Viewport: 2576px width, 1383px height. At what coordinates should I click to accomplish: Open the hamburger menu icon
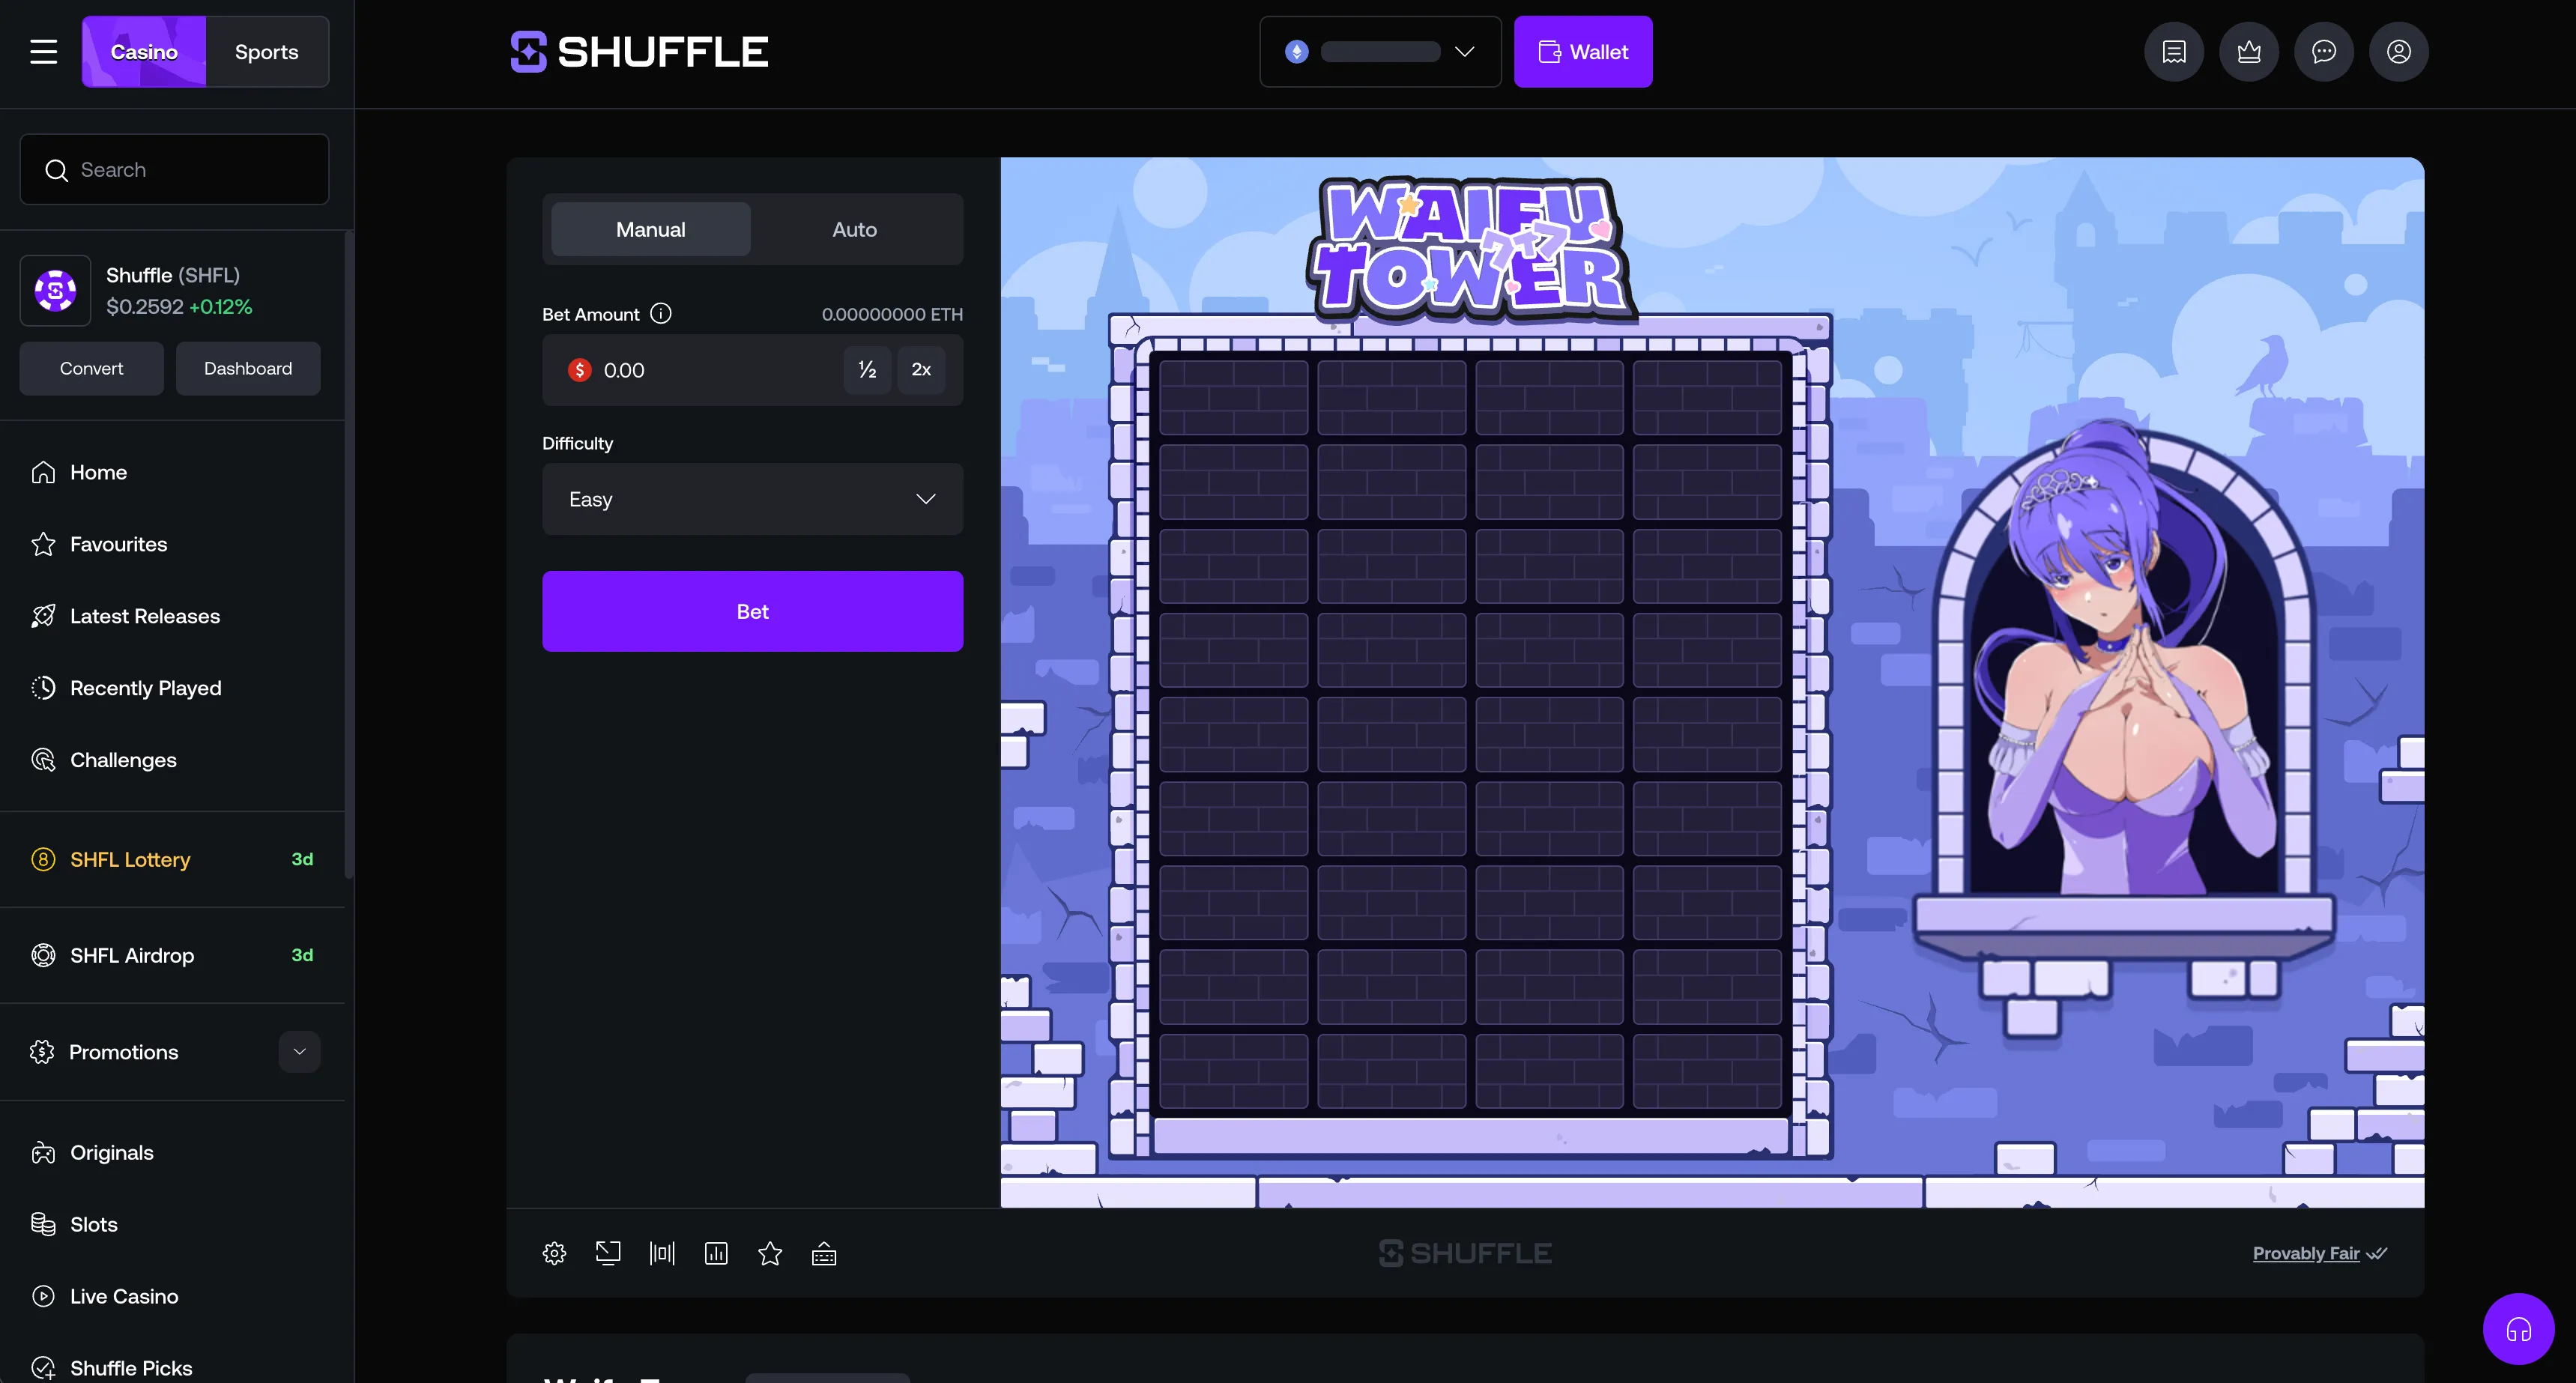tap(43, 52)
